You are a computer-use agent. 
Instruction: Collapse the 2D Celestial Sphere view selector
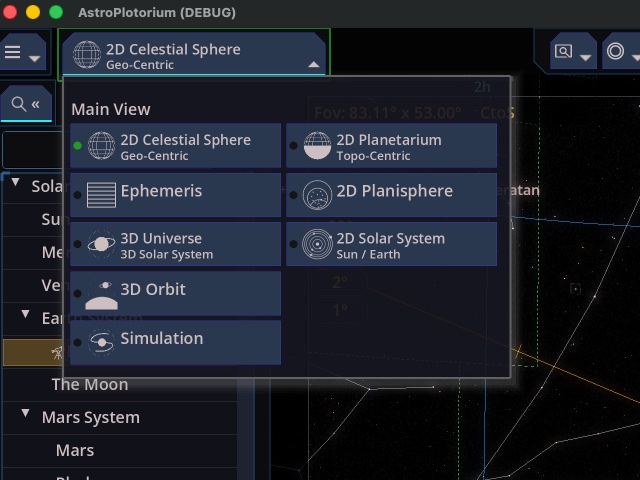pos(313,64)
